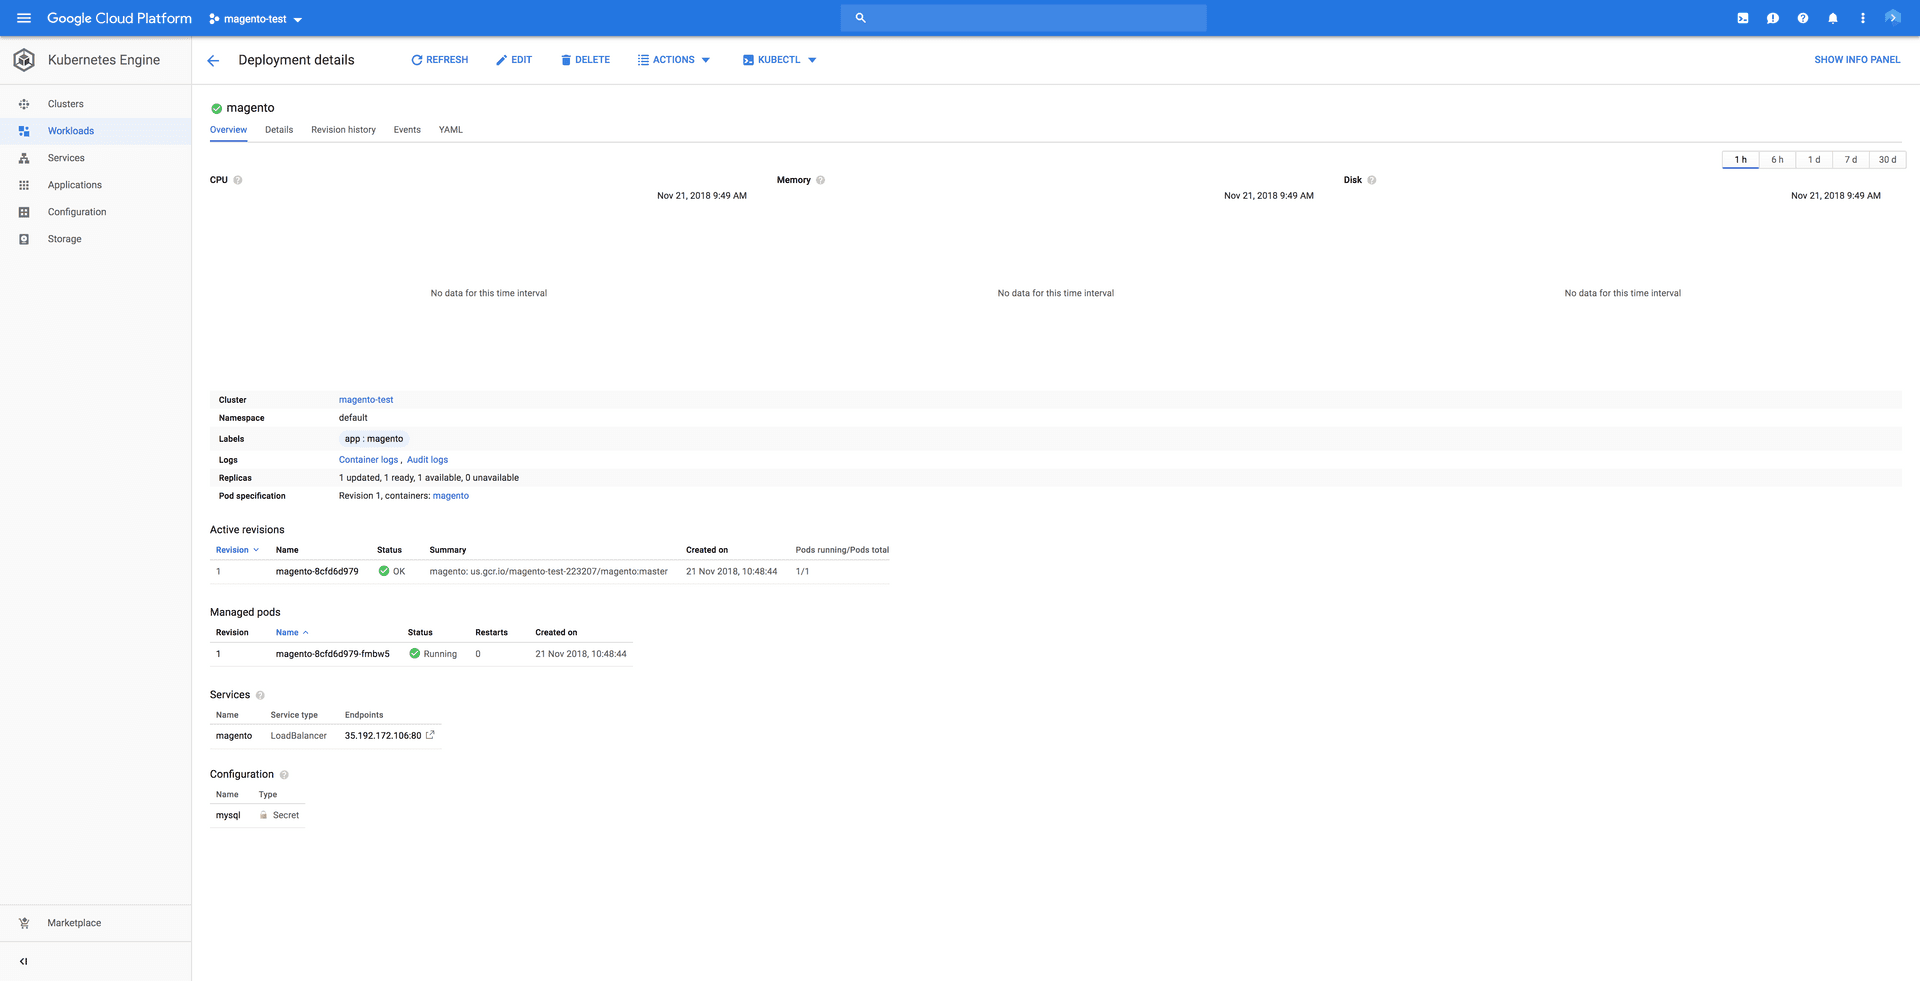
Task: Open the Audit logs link
Action: click(x=427, y=460)
